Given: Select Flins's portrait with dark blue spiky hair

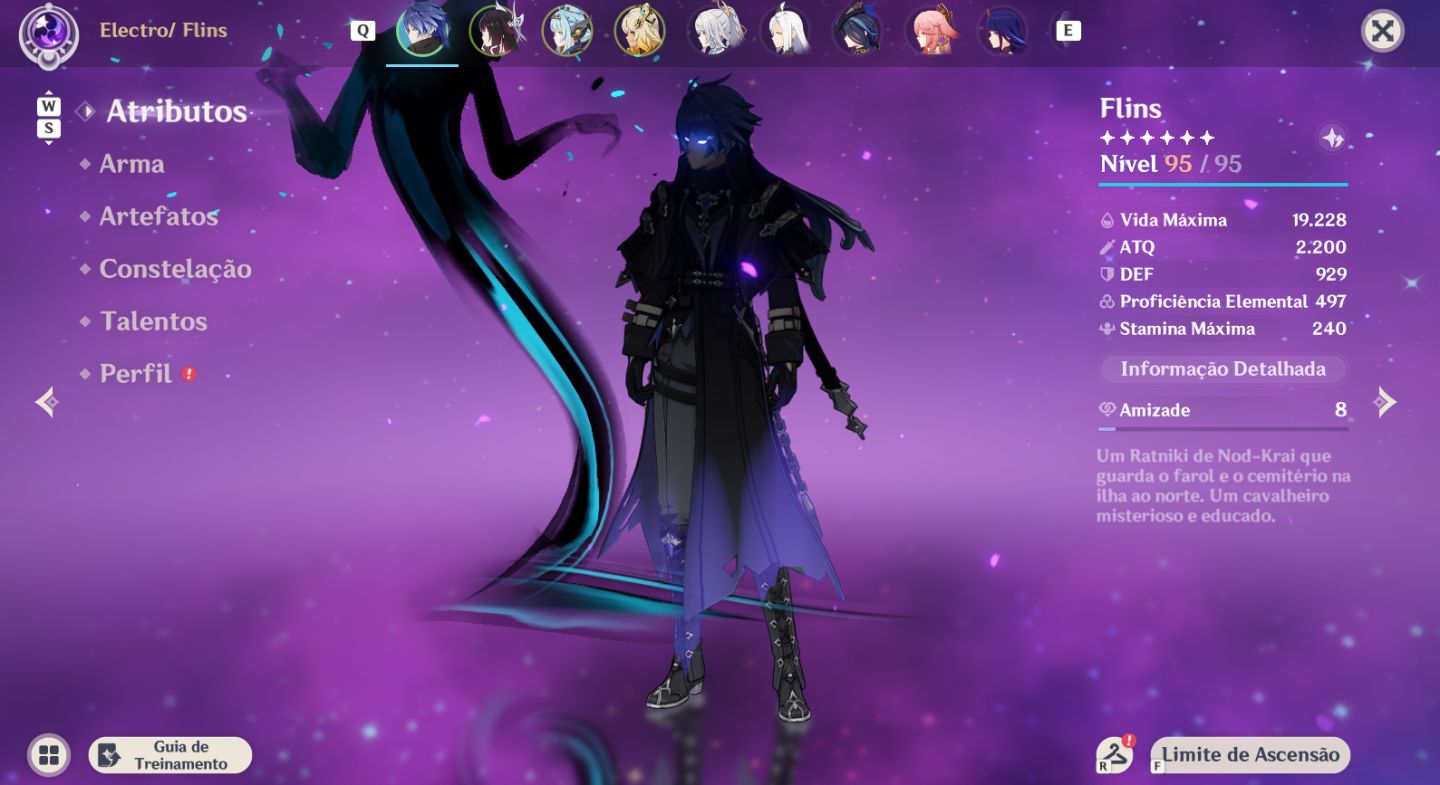Looking at the screenshot, I should (422, 31).
